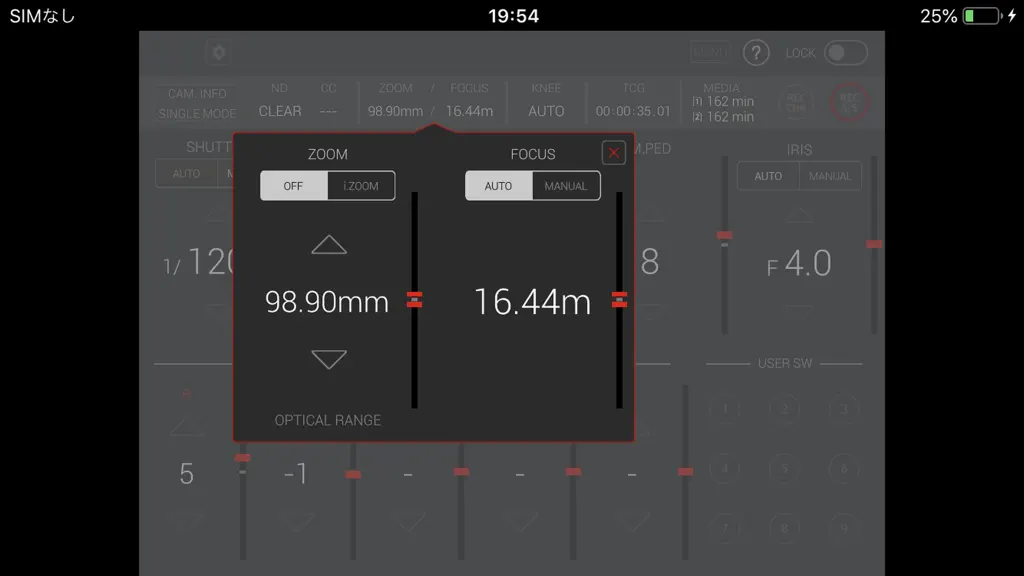Click the zoom slider red handle
Image resolution: width=1024 pixels, height=576 pixels.
click(x=414, y=299)
